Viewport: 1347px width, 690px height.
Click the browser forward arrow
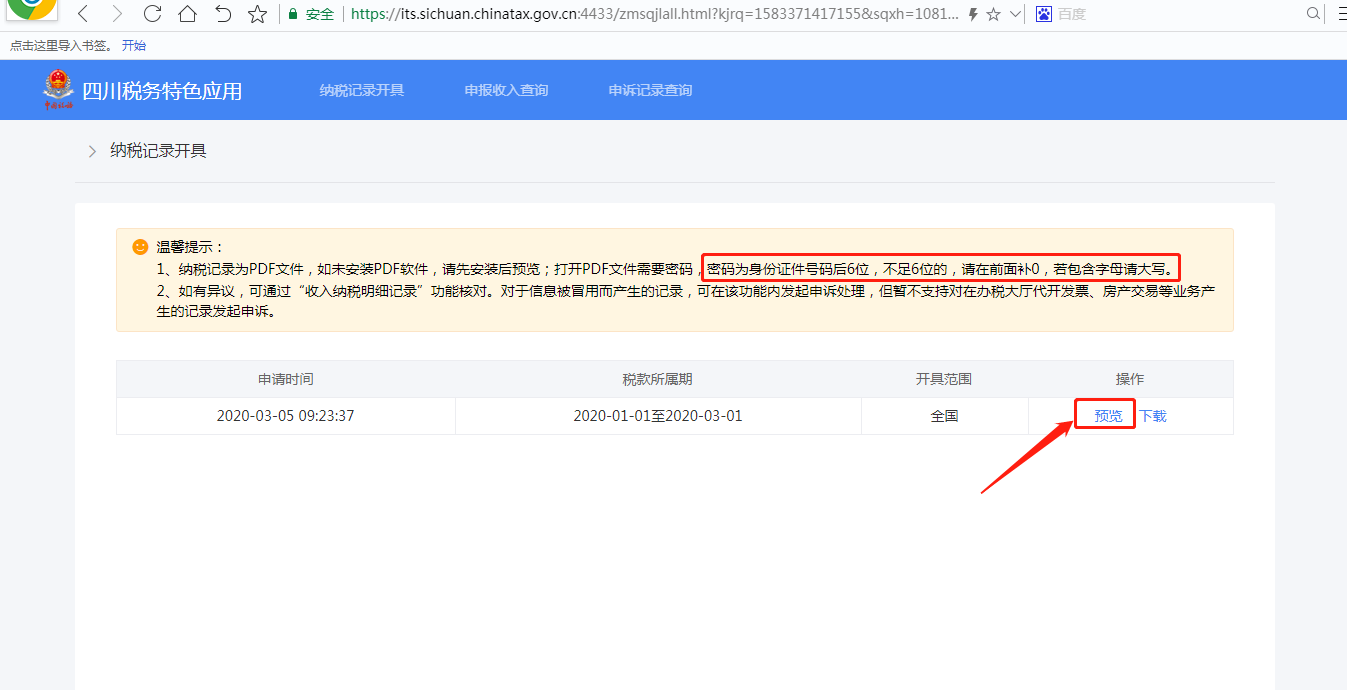pyautogui.click(x=117, y=14)
